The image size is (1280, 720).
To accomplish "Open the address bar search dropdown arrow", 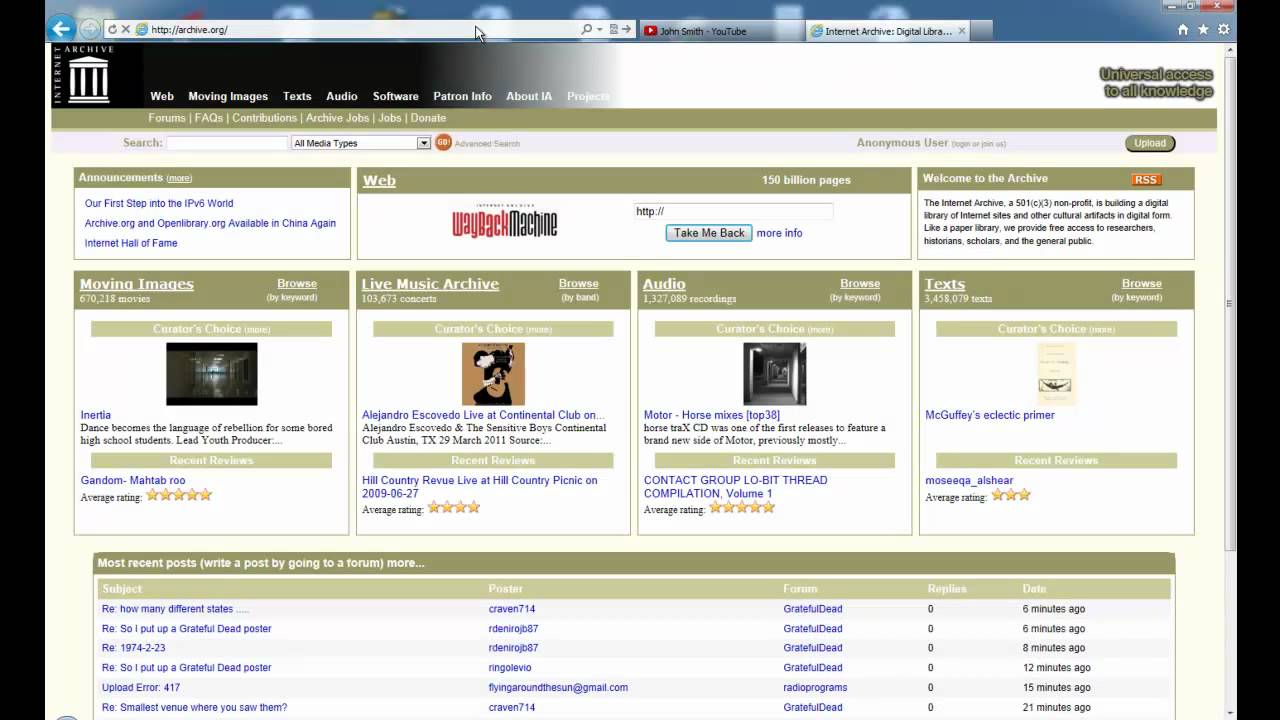I will click(600, 30).
